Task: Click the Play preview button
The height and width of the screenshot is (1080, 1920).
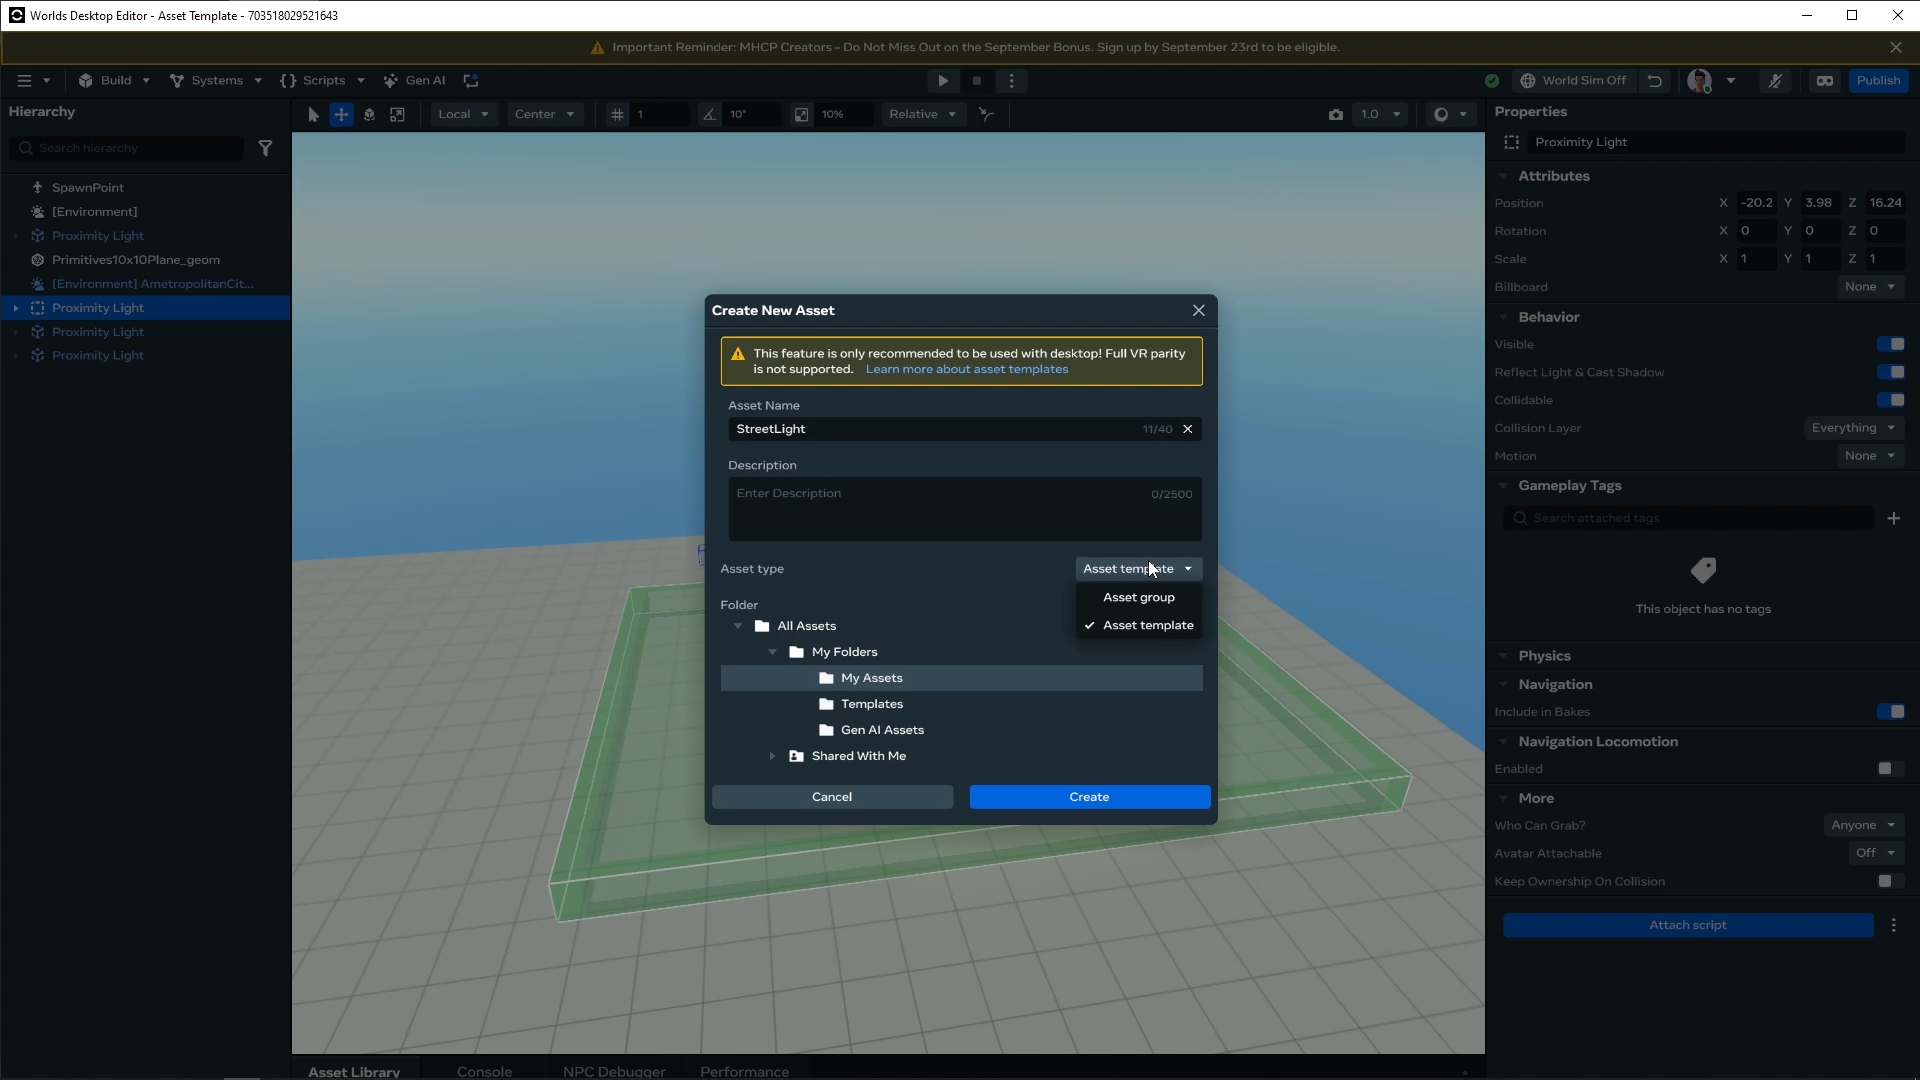Action: pos(942,81)
